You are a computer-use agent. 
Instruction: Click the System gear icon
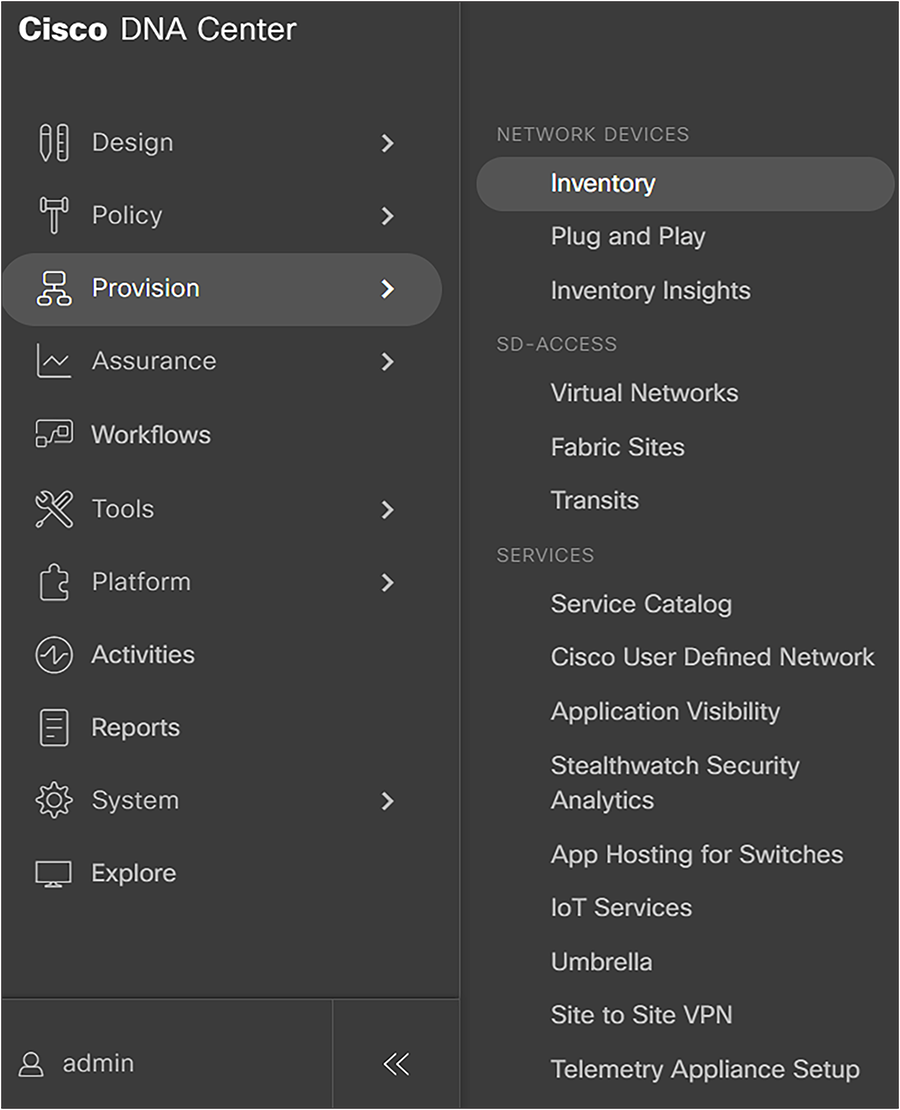pyautogui.click(x=54, y=801)
